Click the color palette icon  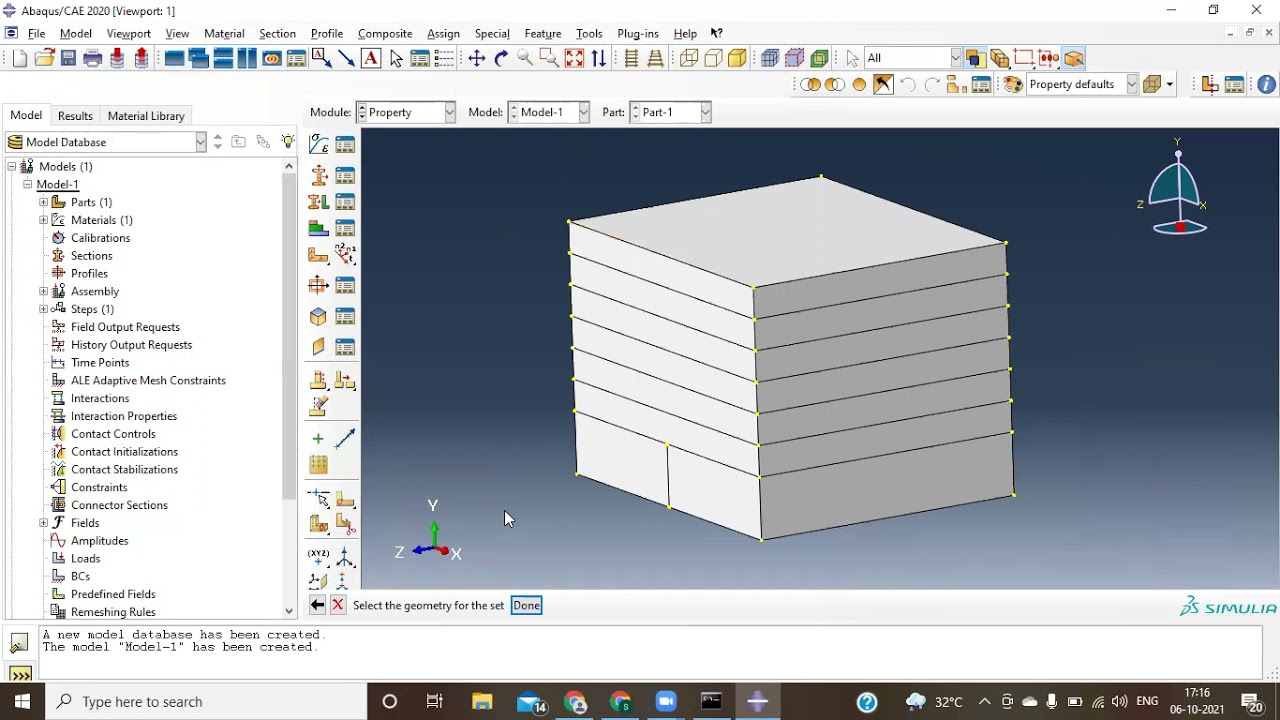pyautogui.click(x=1013, y=85)
